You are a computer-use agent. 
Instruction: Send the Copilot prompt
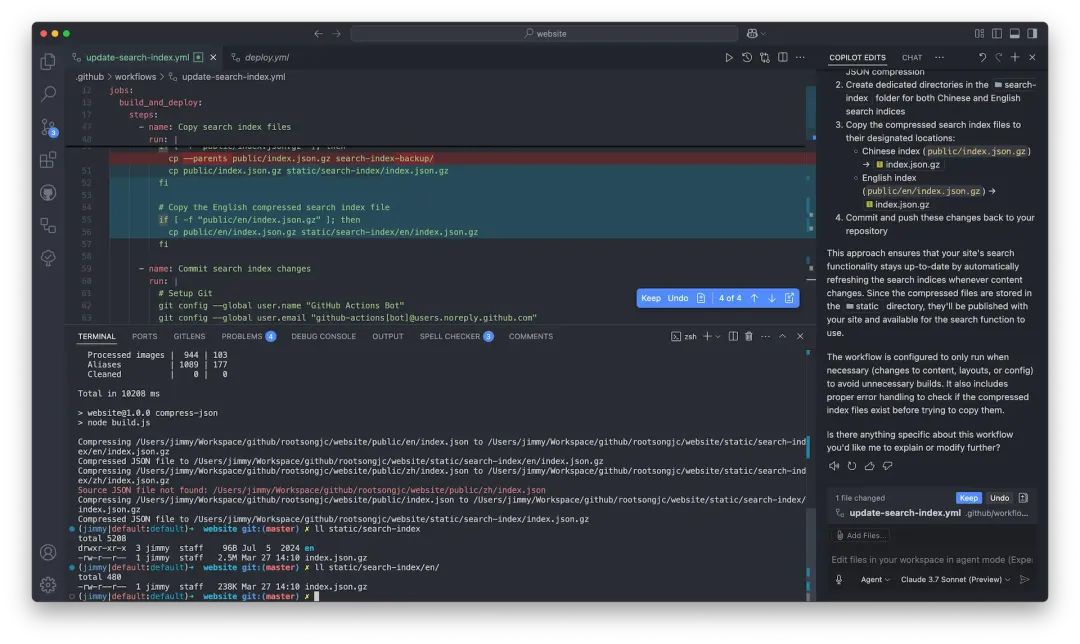click(x=1024, y=579)
